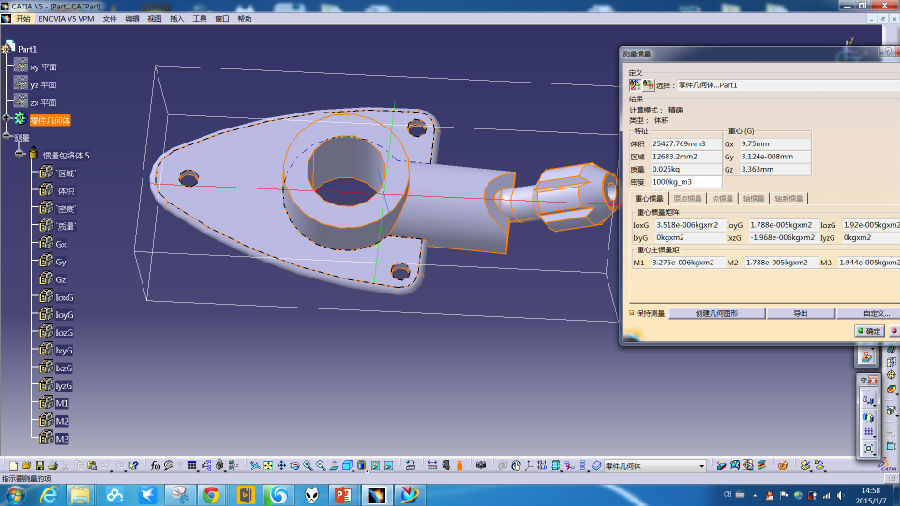Click the 创建几何图形 button

click(716, 313)
